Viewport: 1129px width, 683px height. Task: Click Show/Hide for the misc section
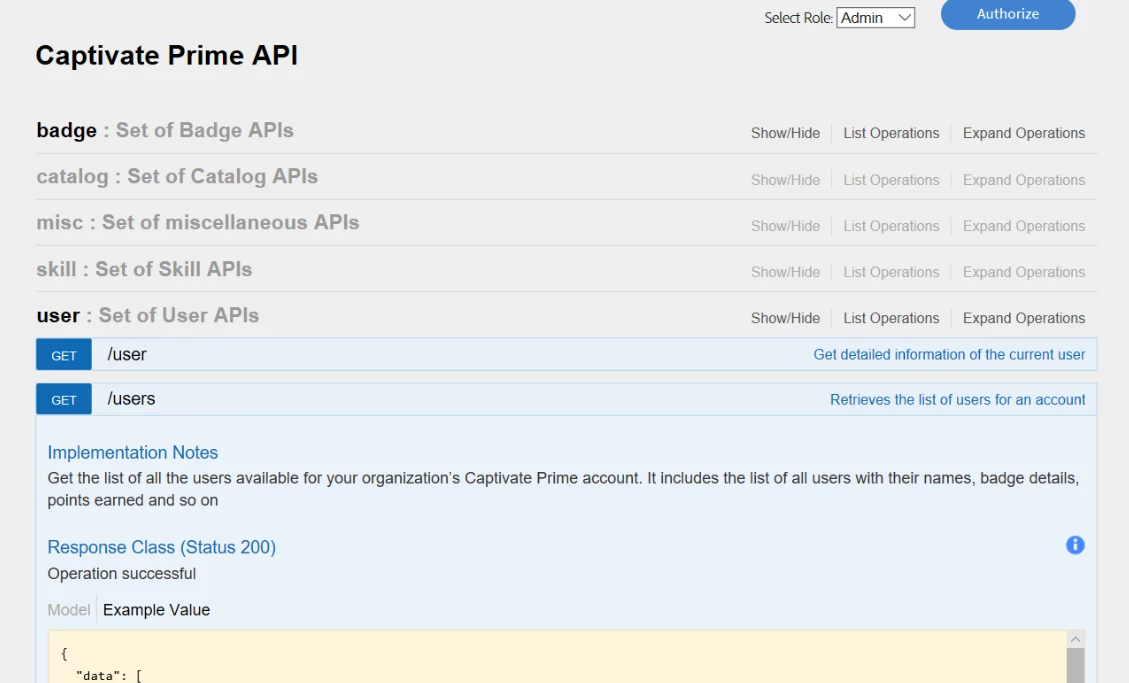point(785,226)
